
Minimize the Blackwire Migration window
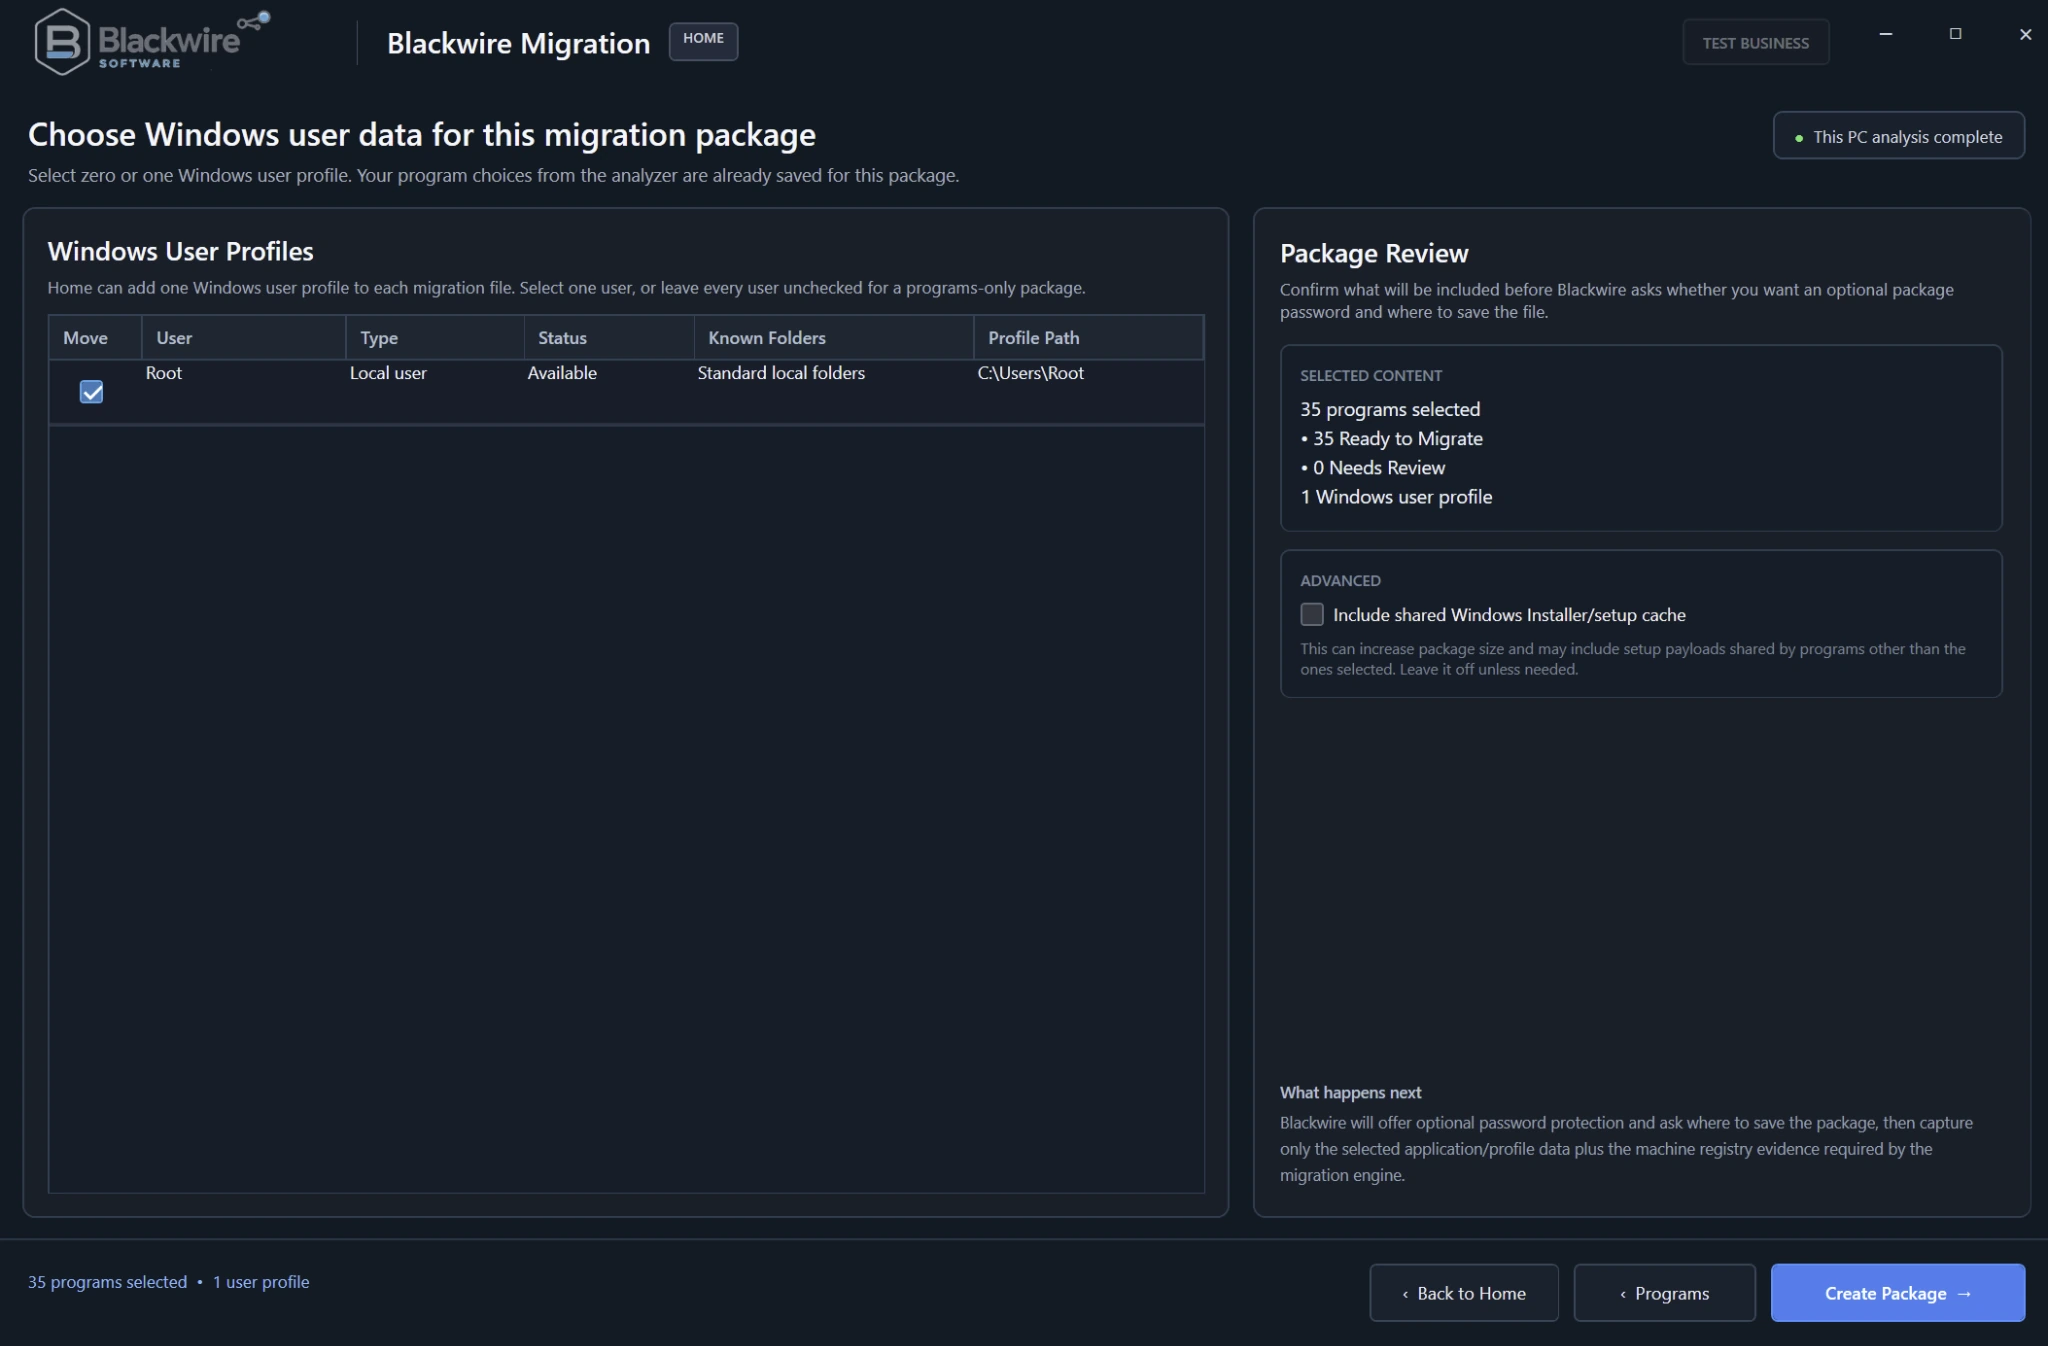click(x=1885, y=34)
